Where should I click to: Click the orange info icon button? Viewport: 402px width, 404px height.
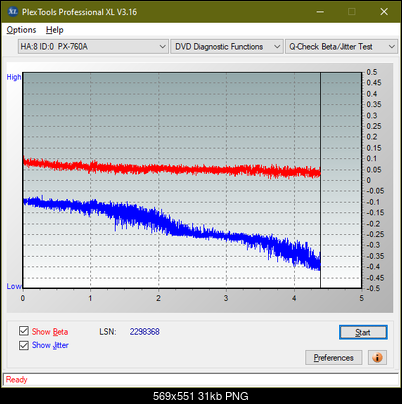click(x=377, y=358)
